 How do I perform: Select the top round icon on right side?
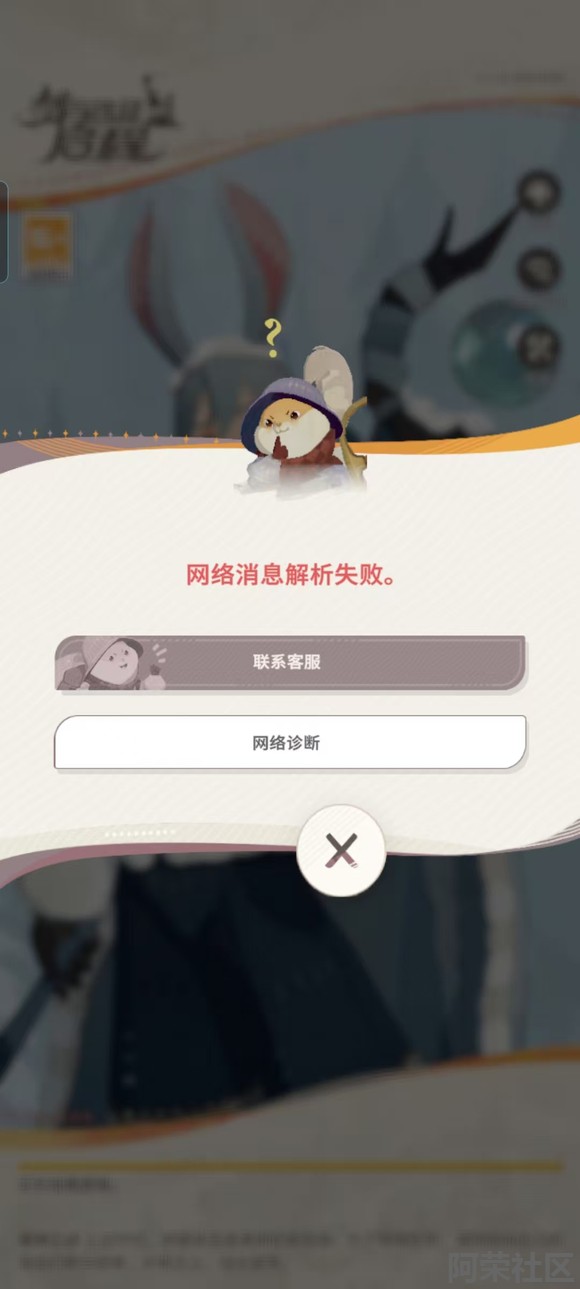[539, 192]
